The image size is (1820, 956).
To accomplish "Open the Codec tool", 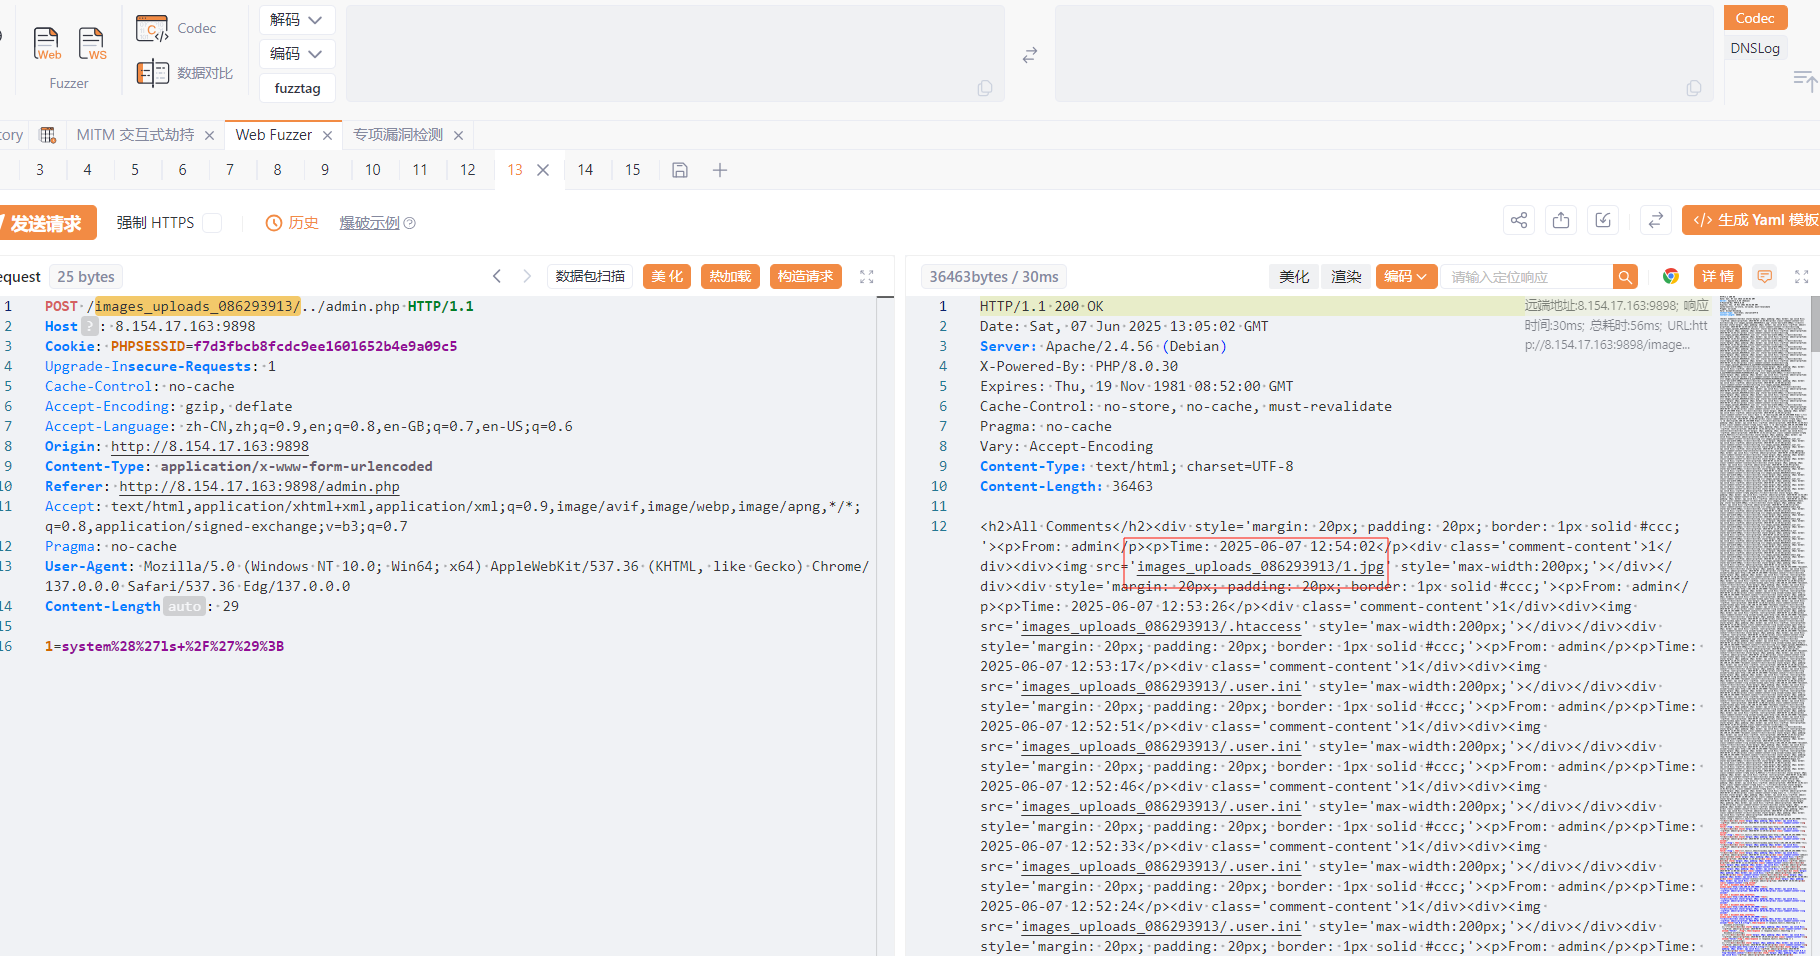I will (176, 29).
